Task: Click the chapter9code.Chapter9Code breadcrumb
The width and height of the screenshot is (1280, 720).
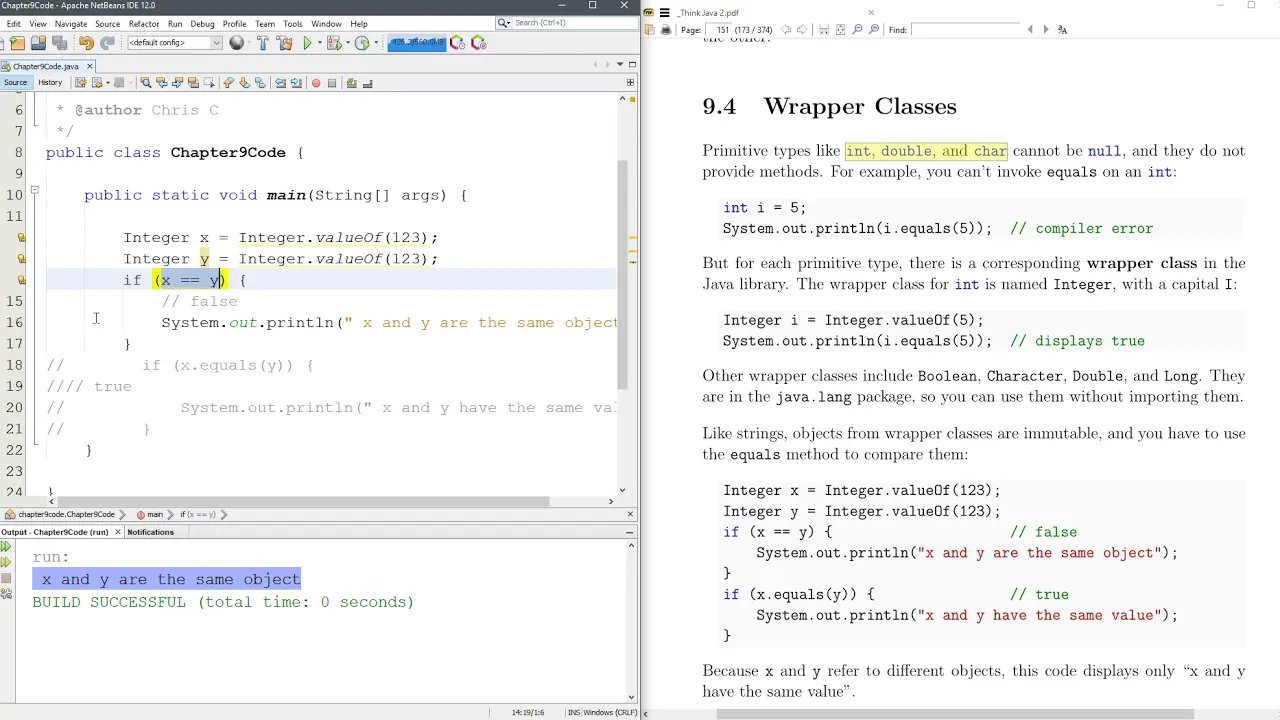Action: (x=66, y=514)
